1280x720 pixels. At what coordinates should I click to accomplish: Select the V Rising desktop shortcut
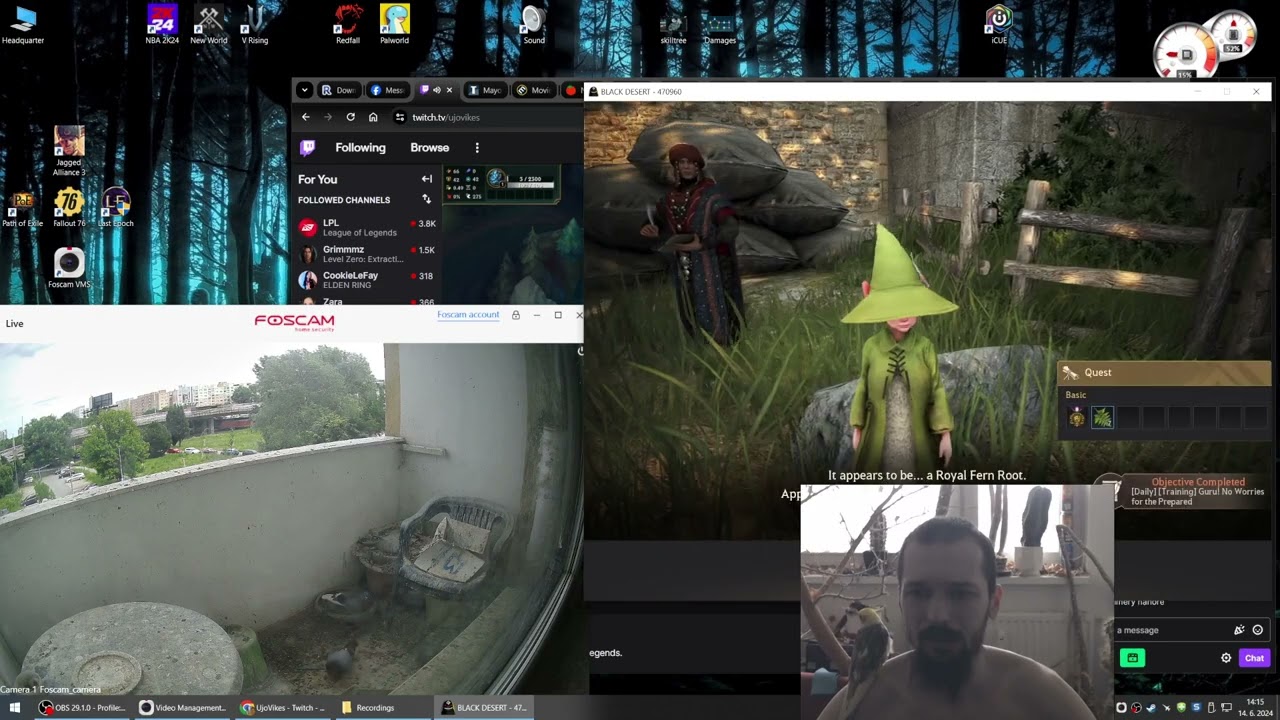click(x=255, y=25)
